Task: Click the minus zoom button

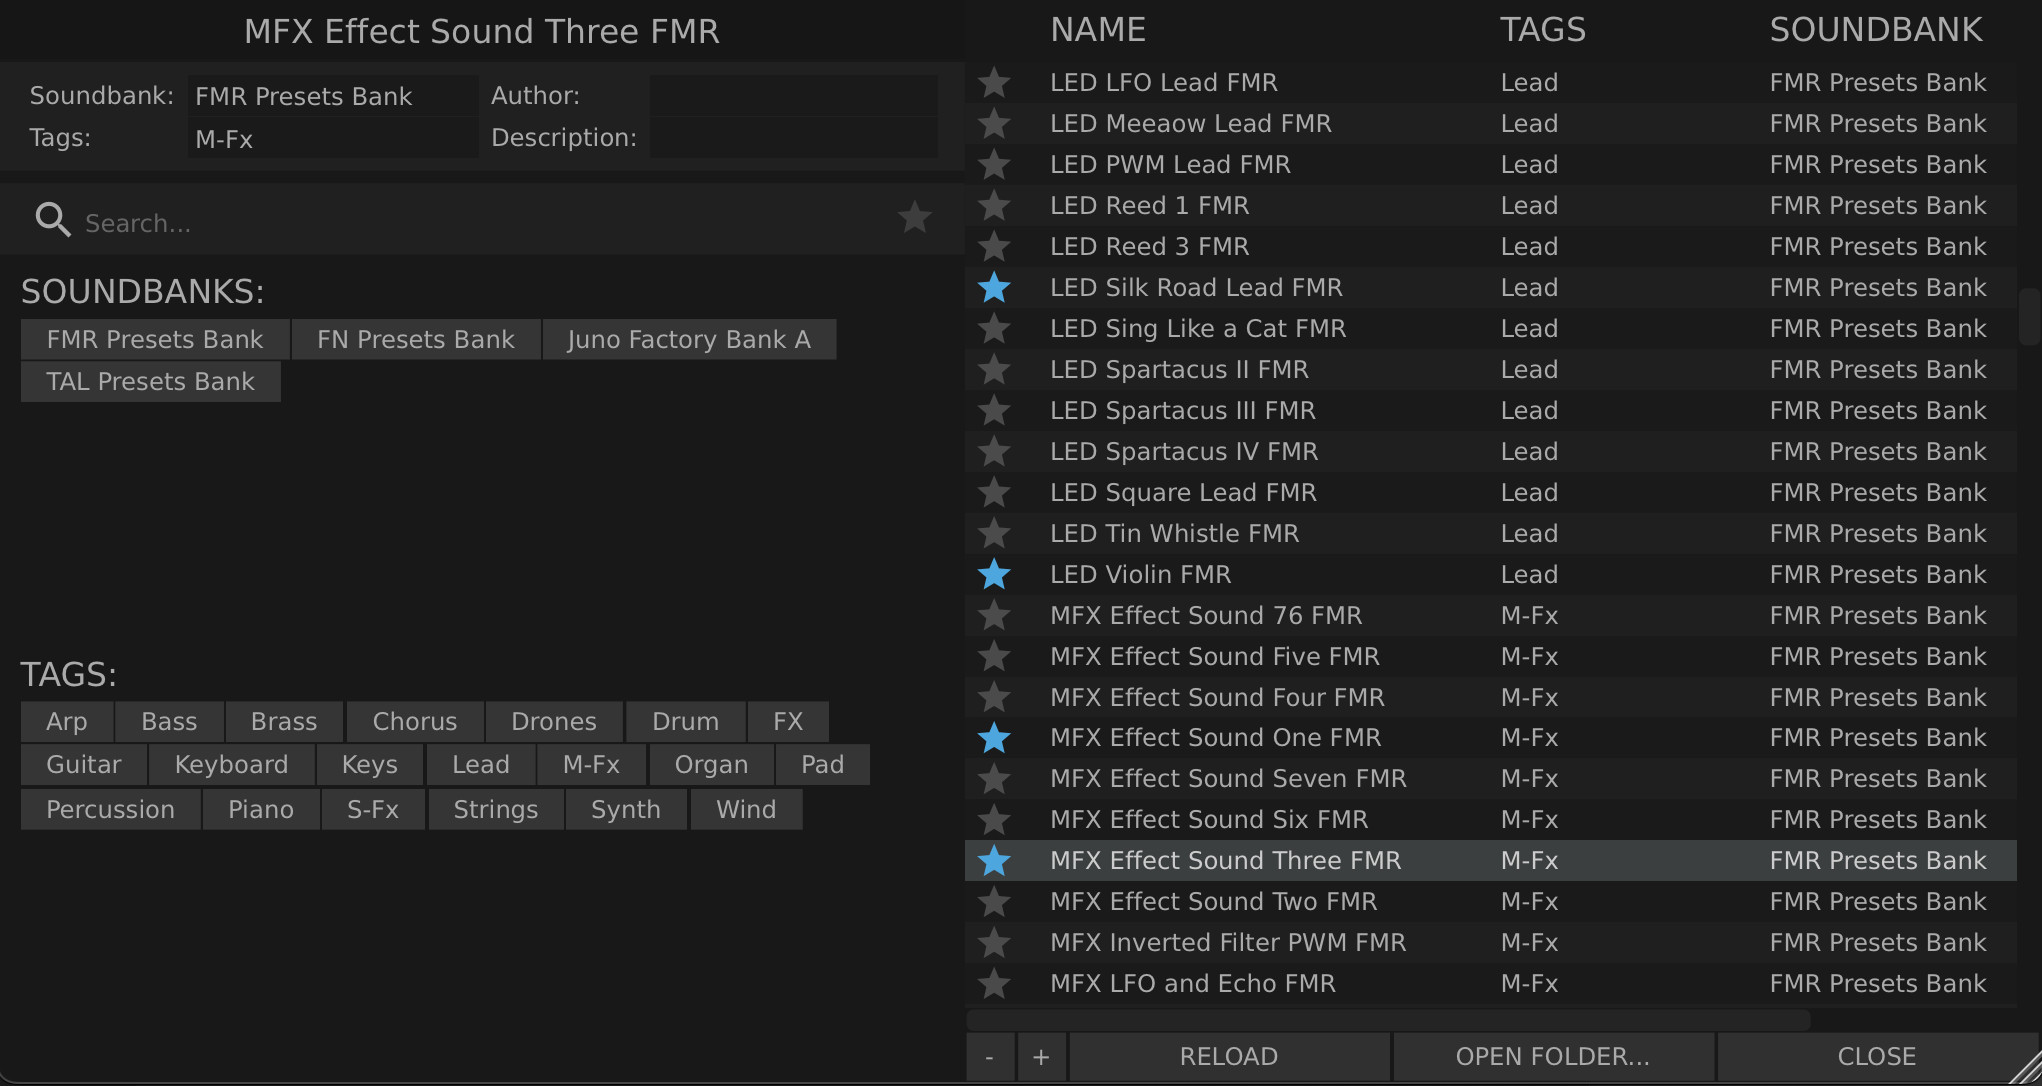Action: (x=989, y=1057)
